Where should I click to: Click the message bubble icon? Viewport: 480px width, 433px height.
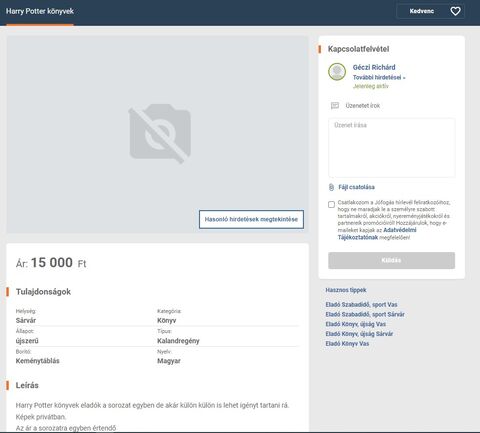click(x=335, y=106)
